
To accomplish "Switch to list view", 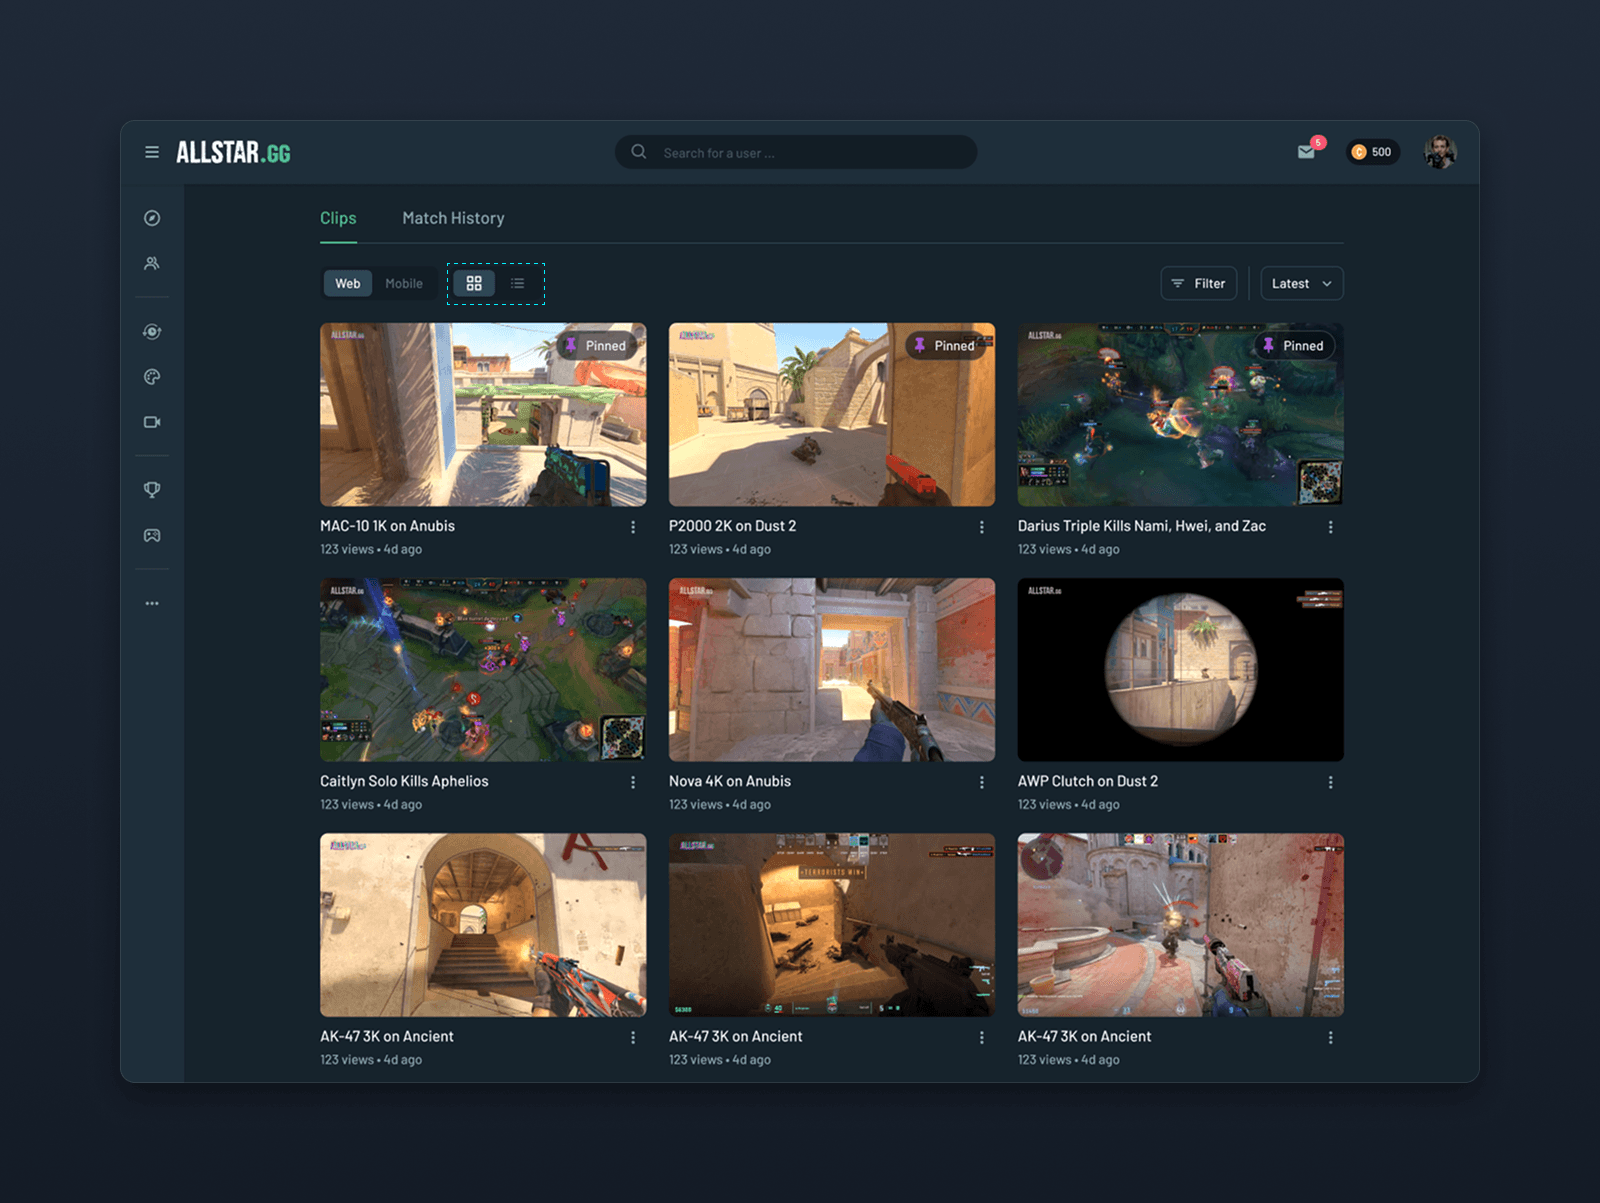I will 517,283.
